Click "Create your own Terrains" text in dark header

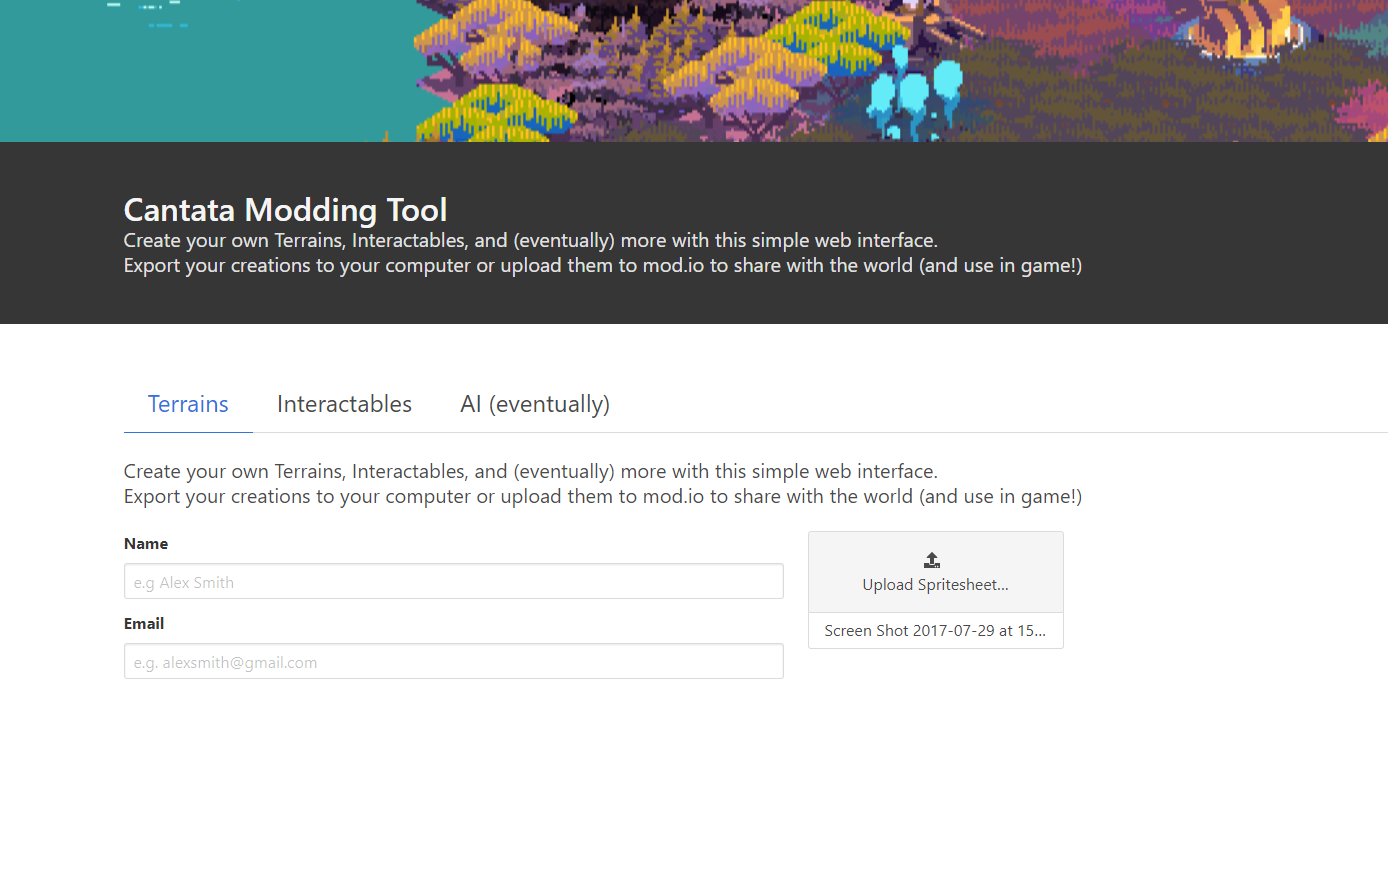530,241
